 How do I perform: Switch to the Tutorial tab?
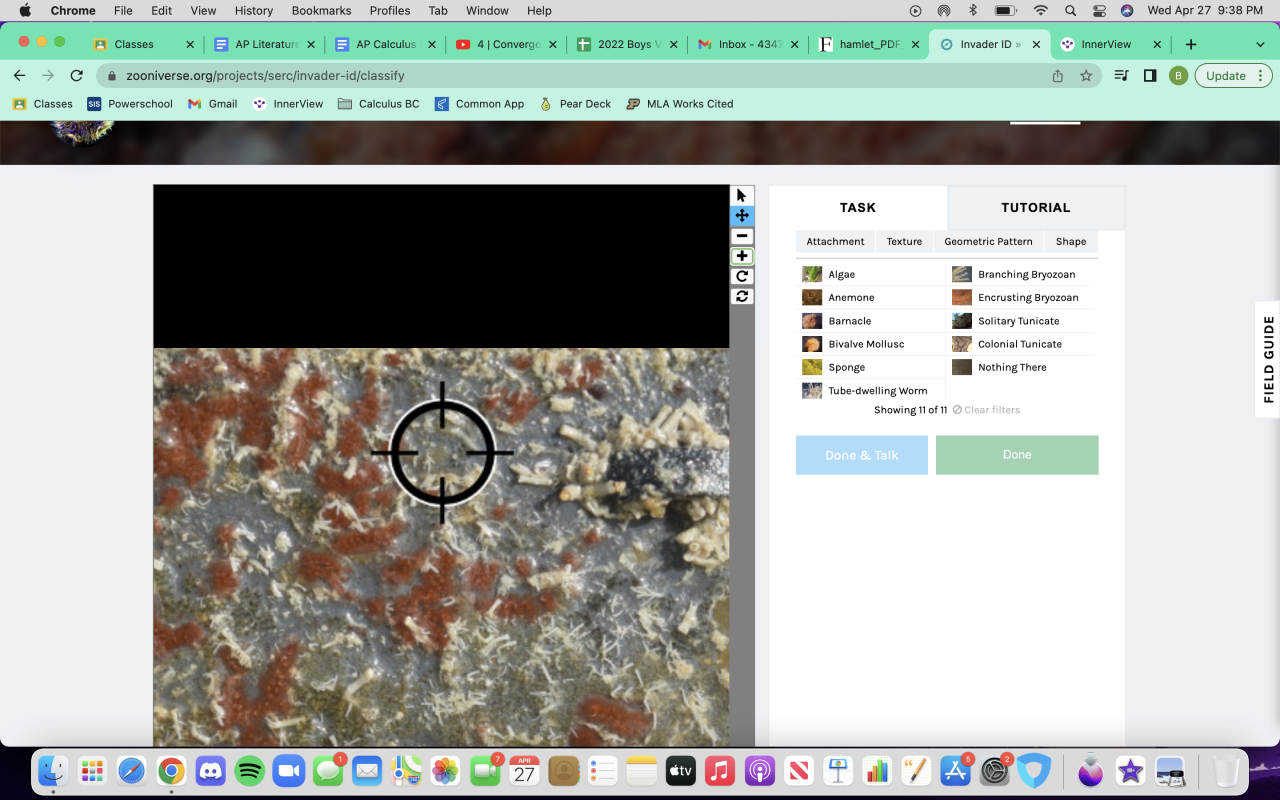1035,208
